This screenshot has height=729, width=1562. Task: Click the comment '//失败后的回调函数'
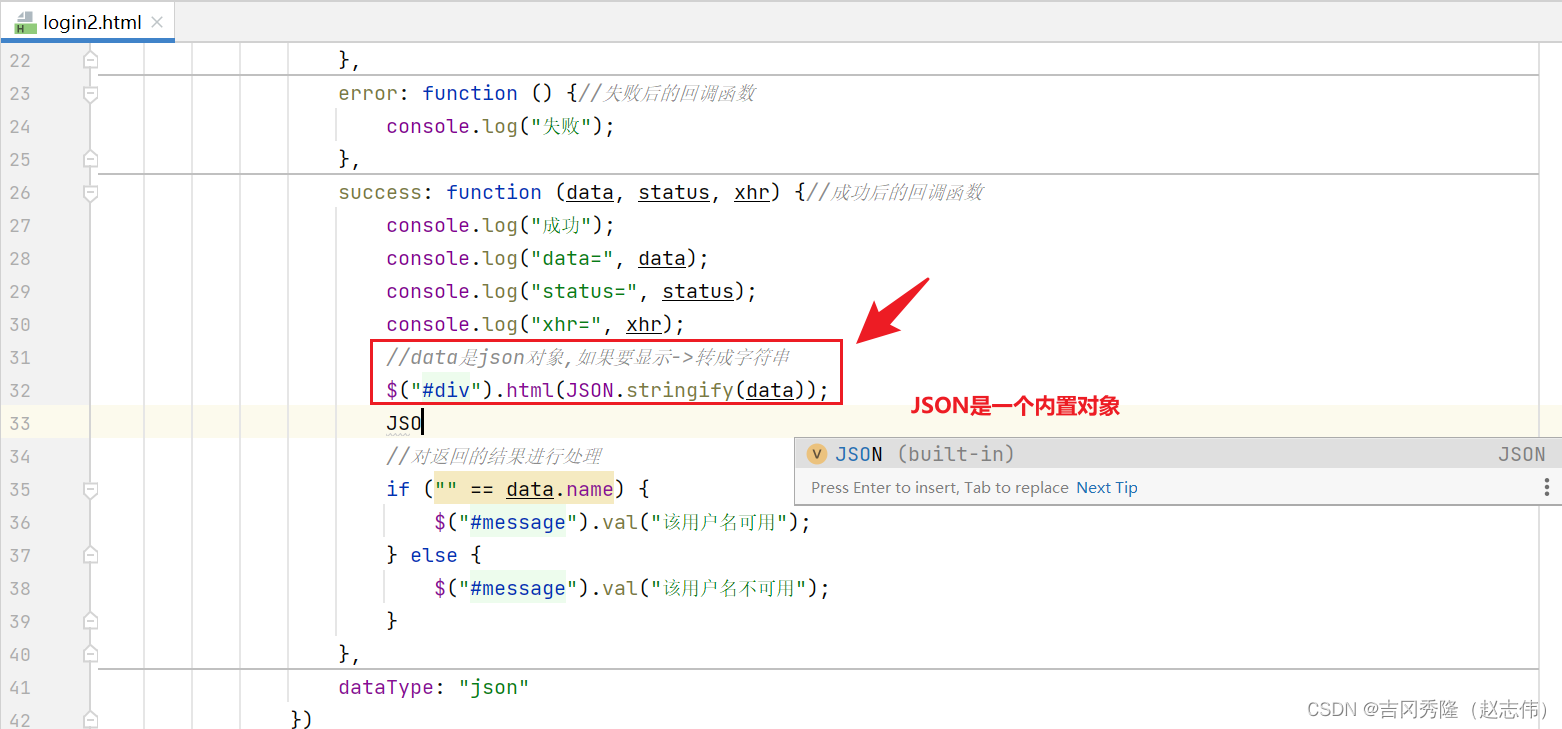[x=667, y=94]
